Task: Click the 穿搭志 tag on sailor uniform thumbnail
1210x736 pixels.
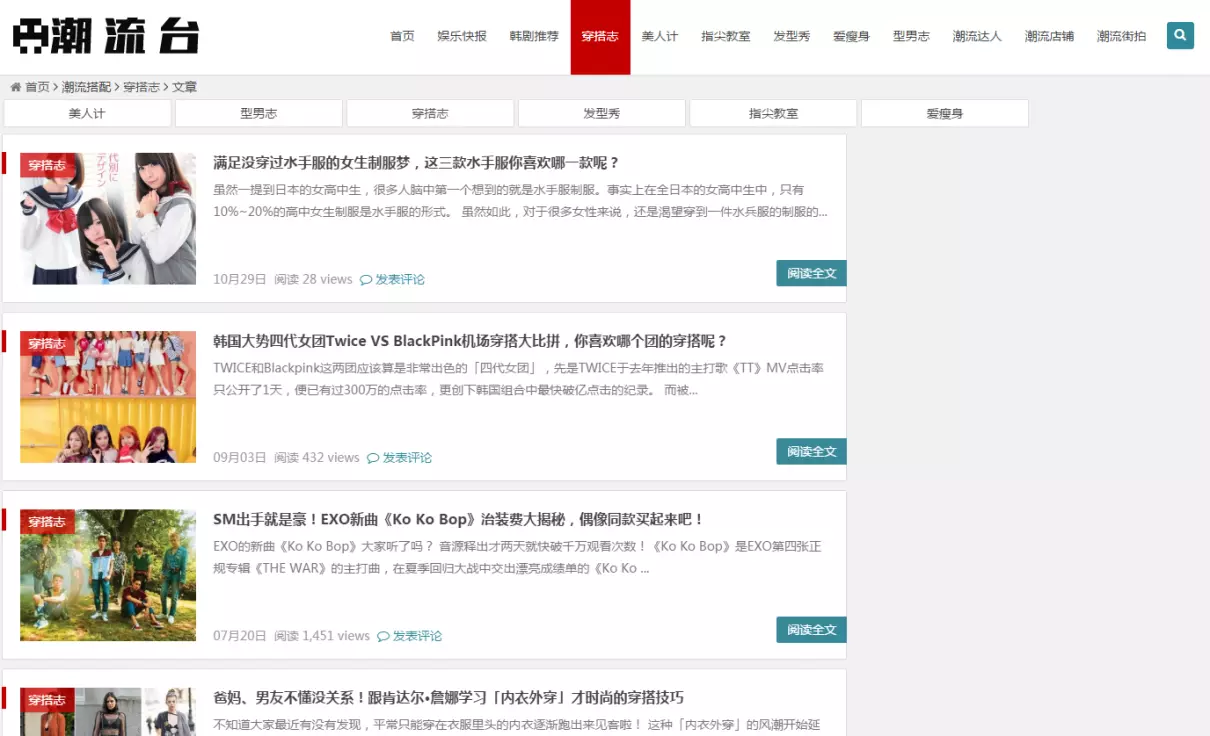Action: pos(47,165)
